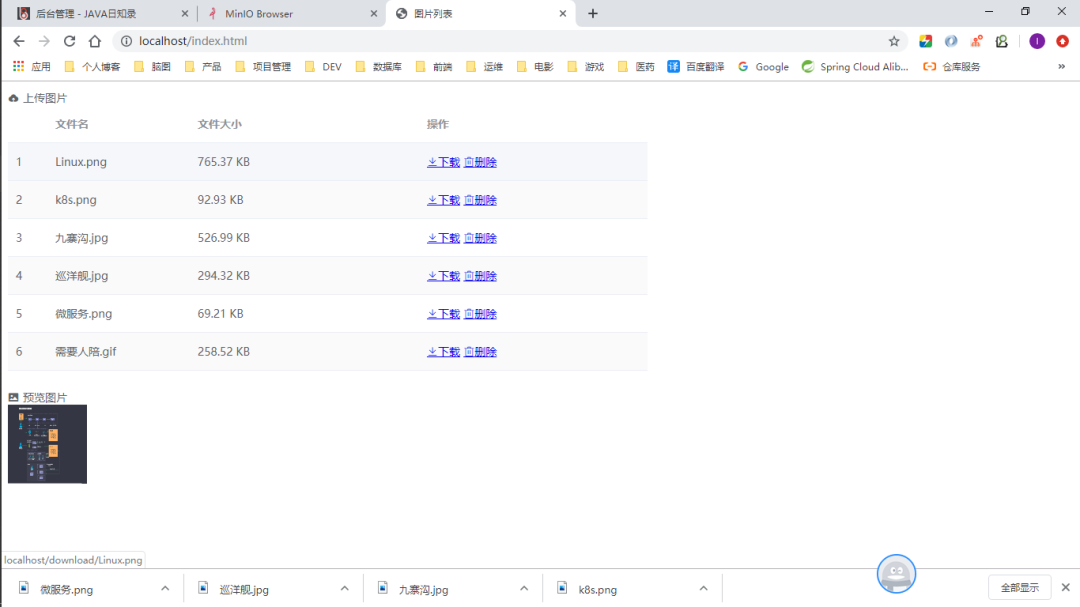1080x607 pixels.
Task: Close the downloads bar
Action: click(1066, 588)
